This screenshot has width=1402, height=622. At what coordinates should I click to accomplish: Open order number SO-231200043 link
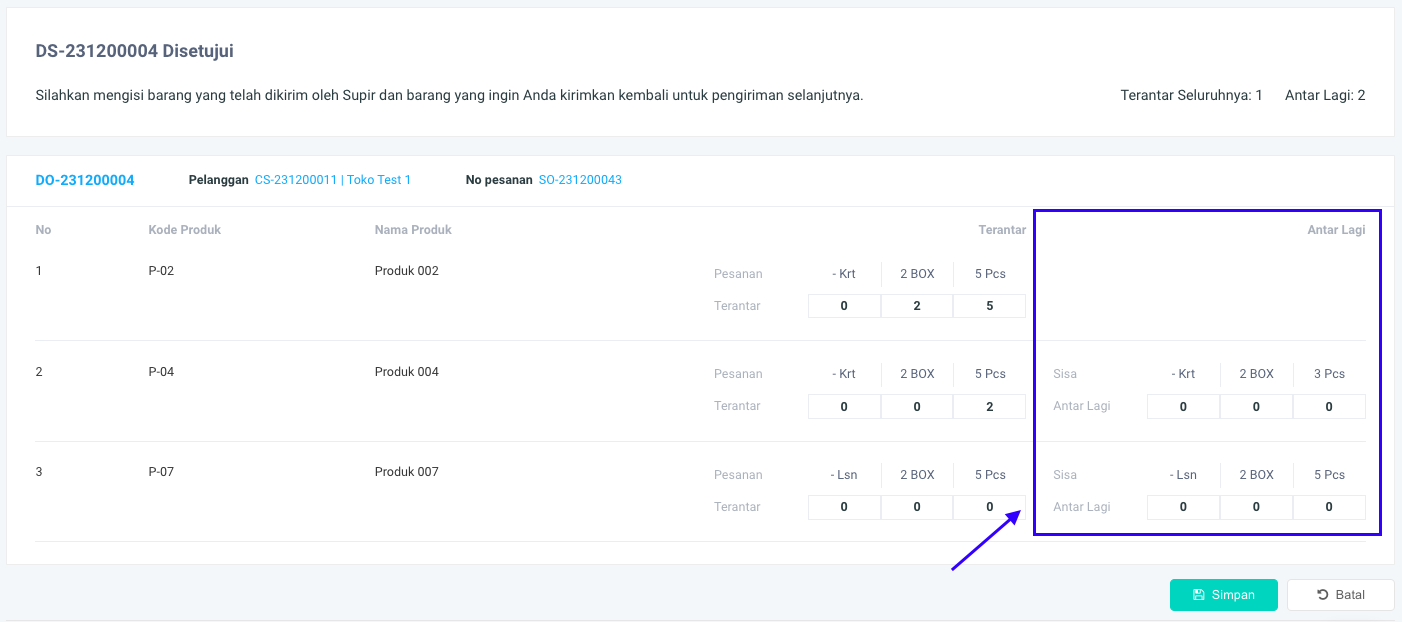tap(580, 180)
